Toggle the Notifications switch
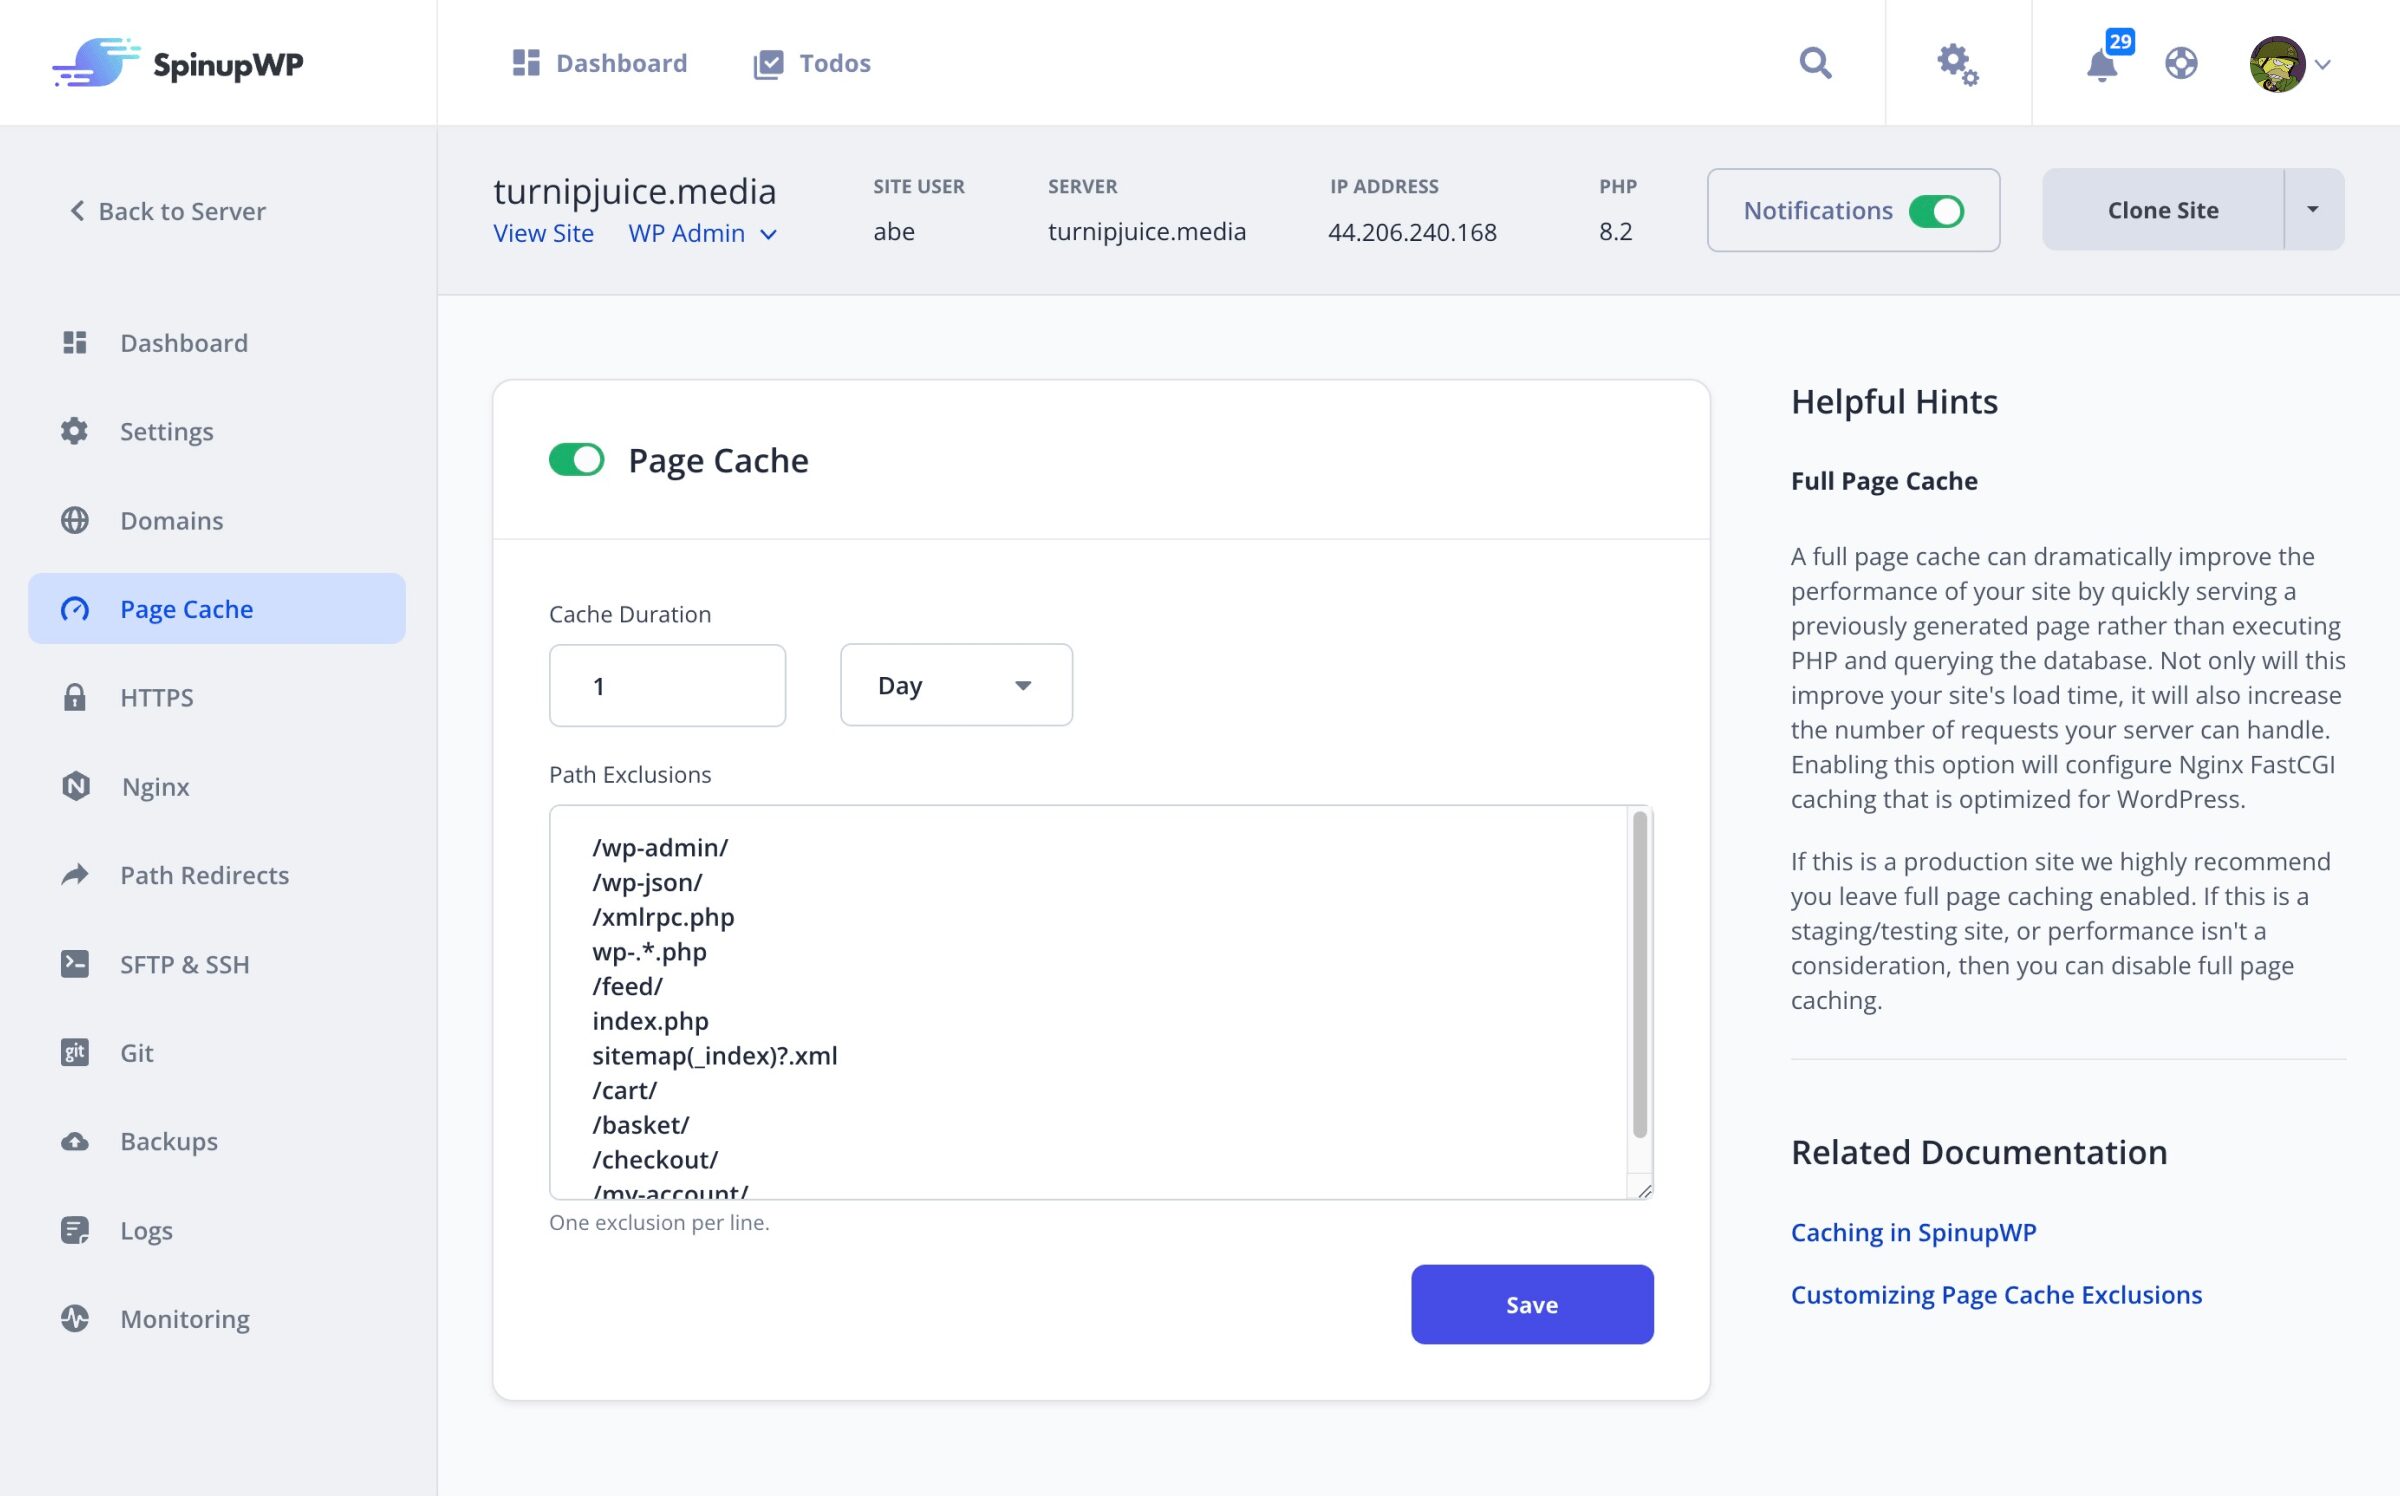The width and height of the screenshot is (2400, 1496). [x=1936, y=211]
